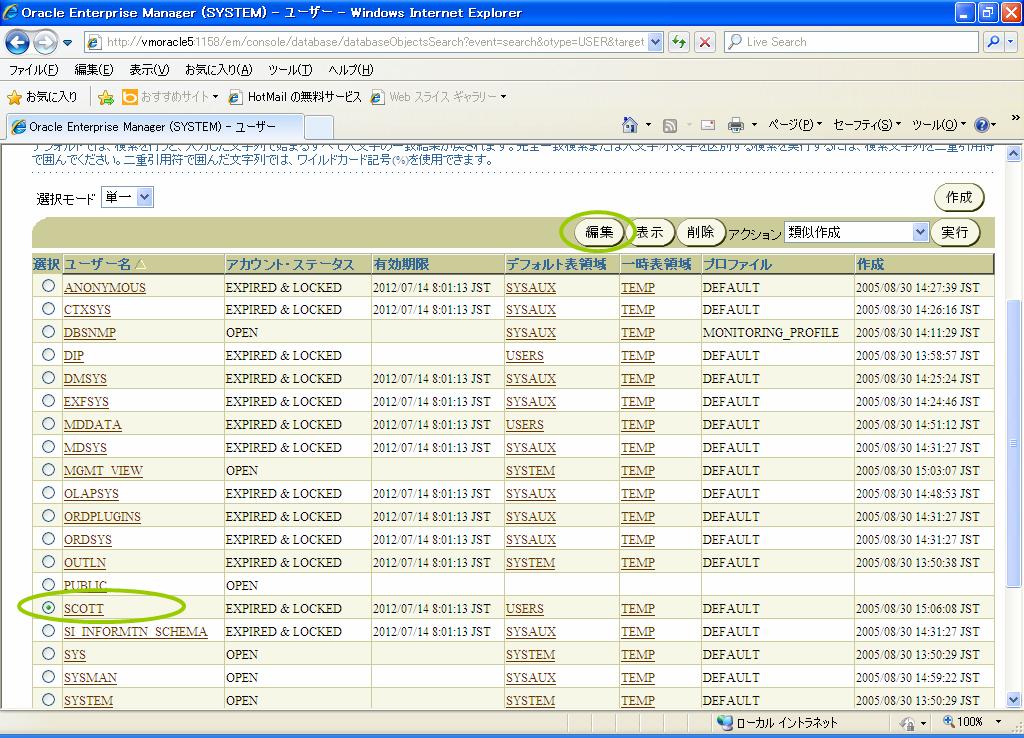Click the page icon in the address bar

[95, 42]
